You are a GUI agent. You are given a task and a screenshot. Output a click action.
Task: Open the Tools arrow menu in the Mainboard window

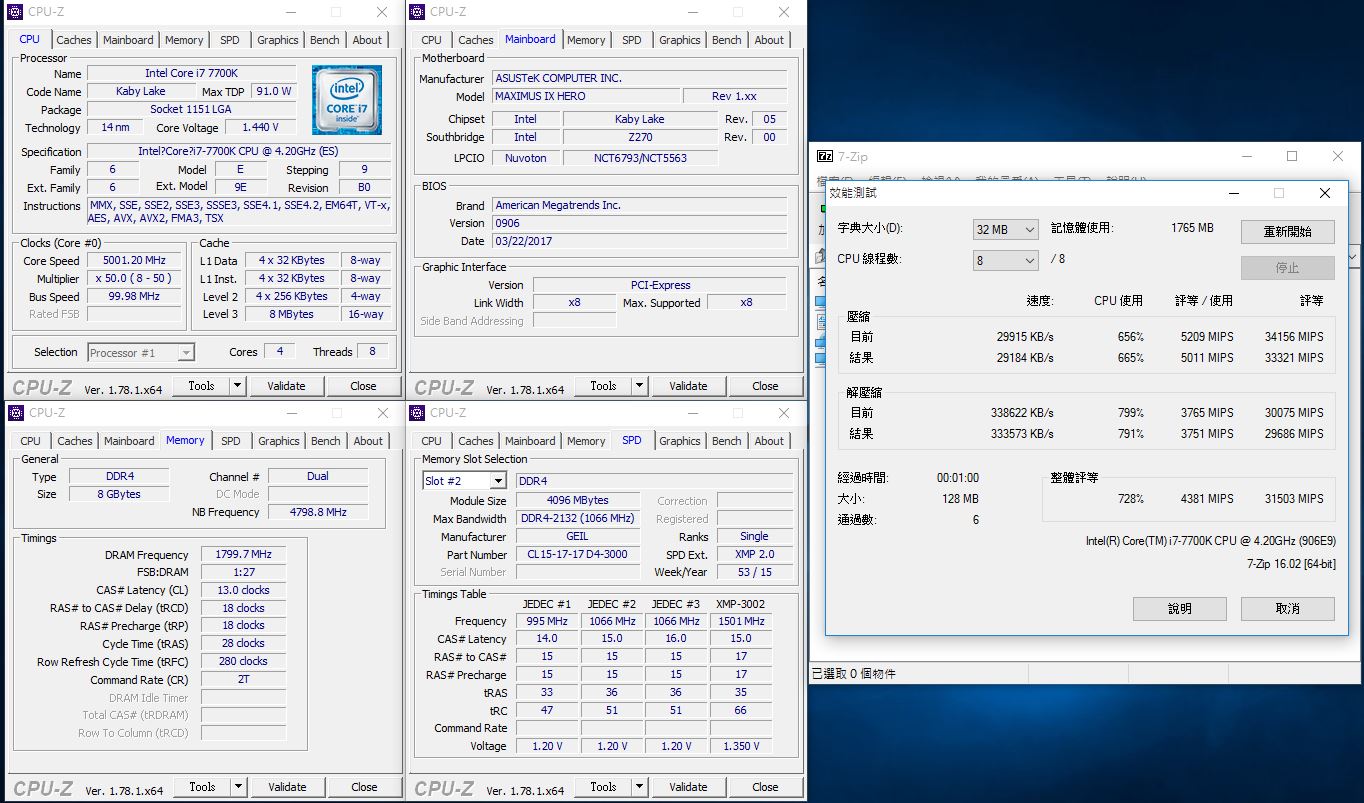640,386
